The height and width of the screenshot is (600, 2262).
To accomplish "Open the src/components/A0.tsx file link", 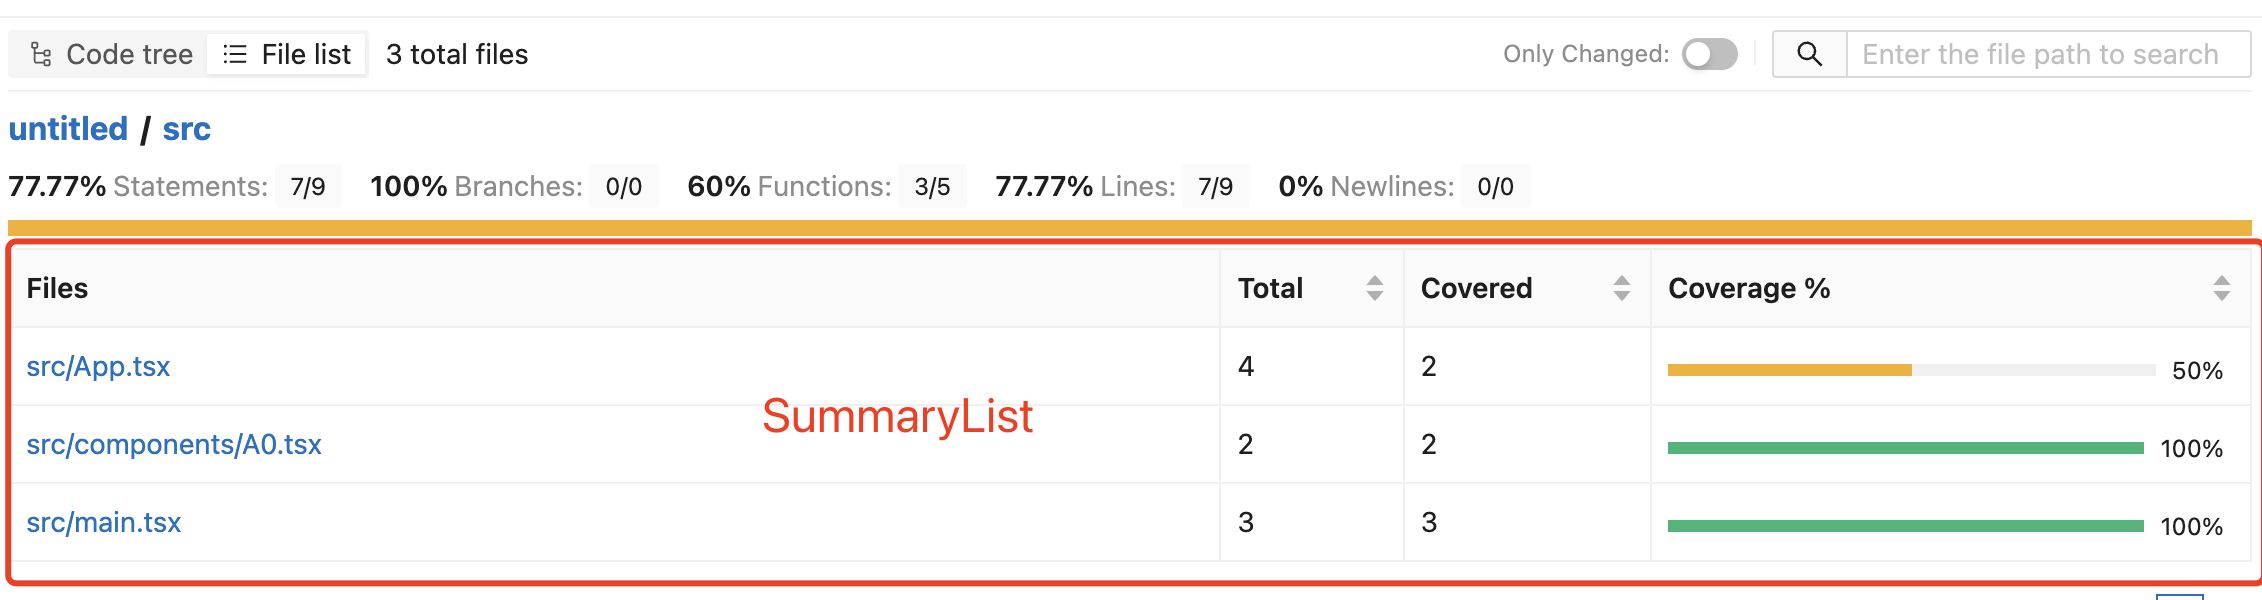I will [x=174, y=445].
